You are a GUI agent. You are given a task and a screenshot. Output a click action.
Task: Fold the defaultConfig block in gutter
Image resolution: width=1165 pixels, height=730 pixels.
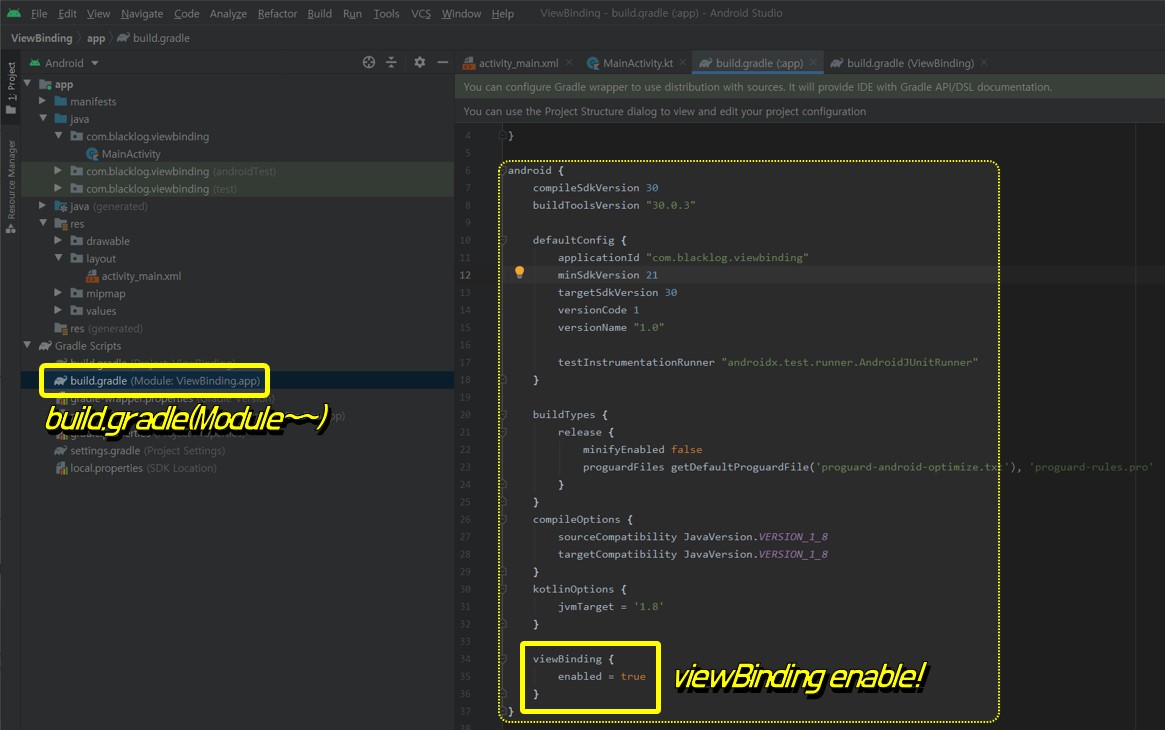coord(503,240)
